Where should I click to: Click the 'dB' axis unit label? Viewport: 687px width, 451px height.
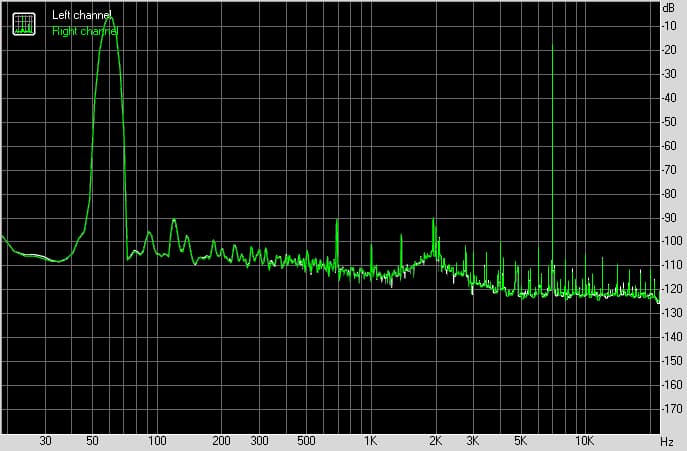pyautogui.click(x=668, y=8)
